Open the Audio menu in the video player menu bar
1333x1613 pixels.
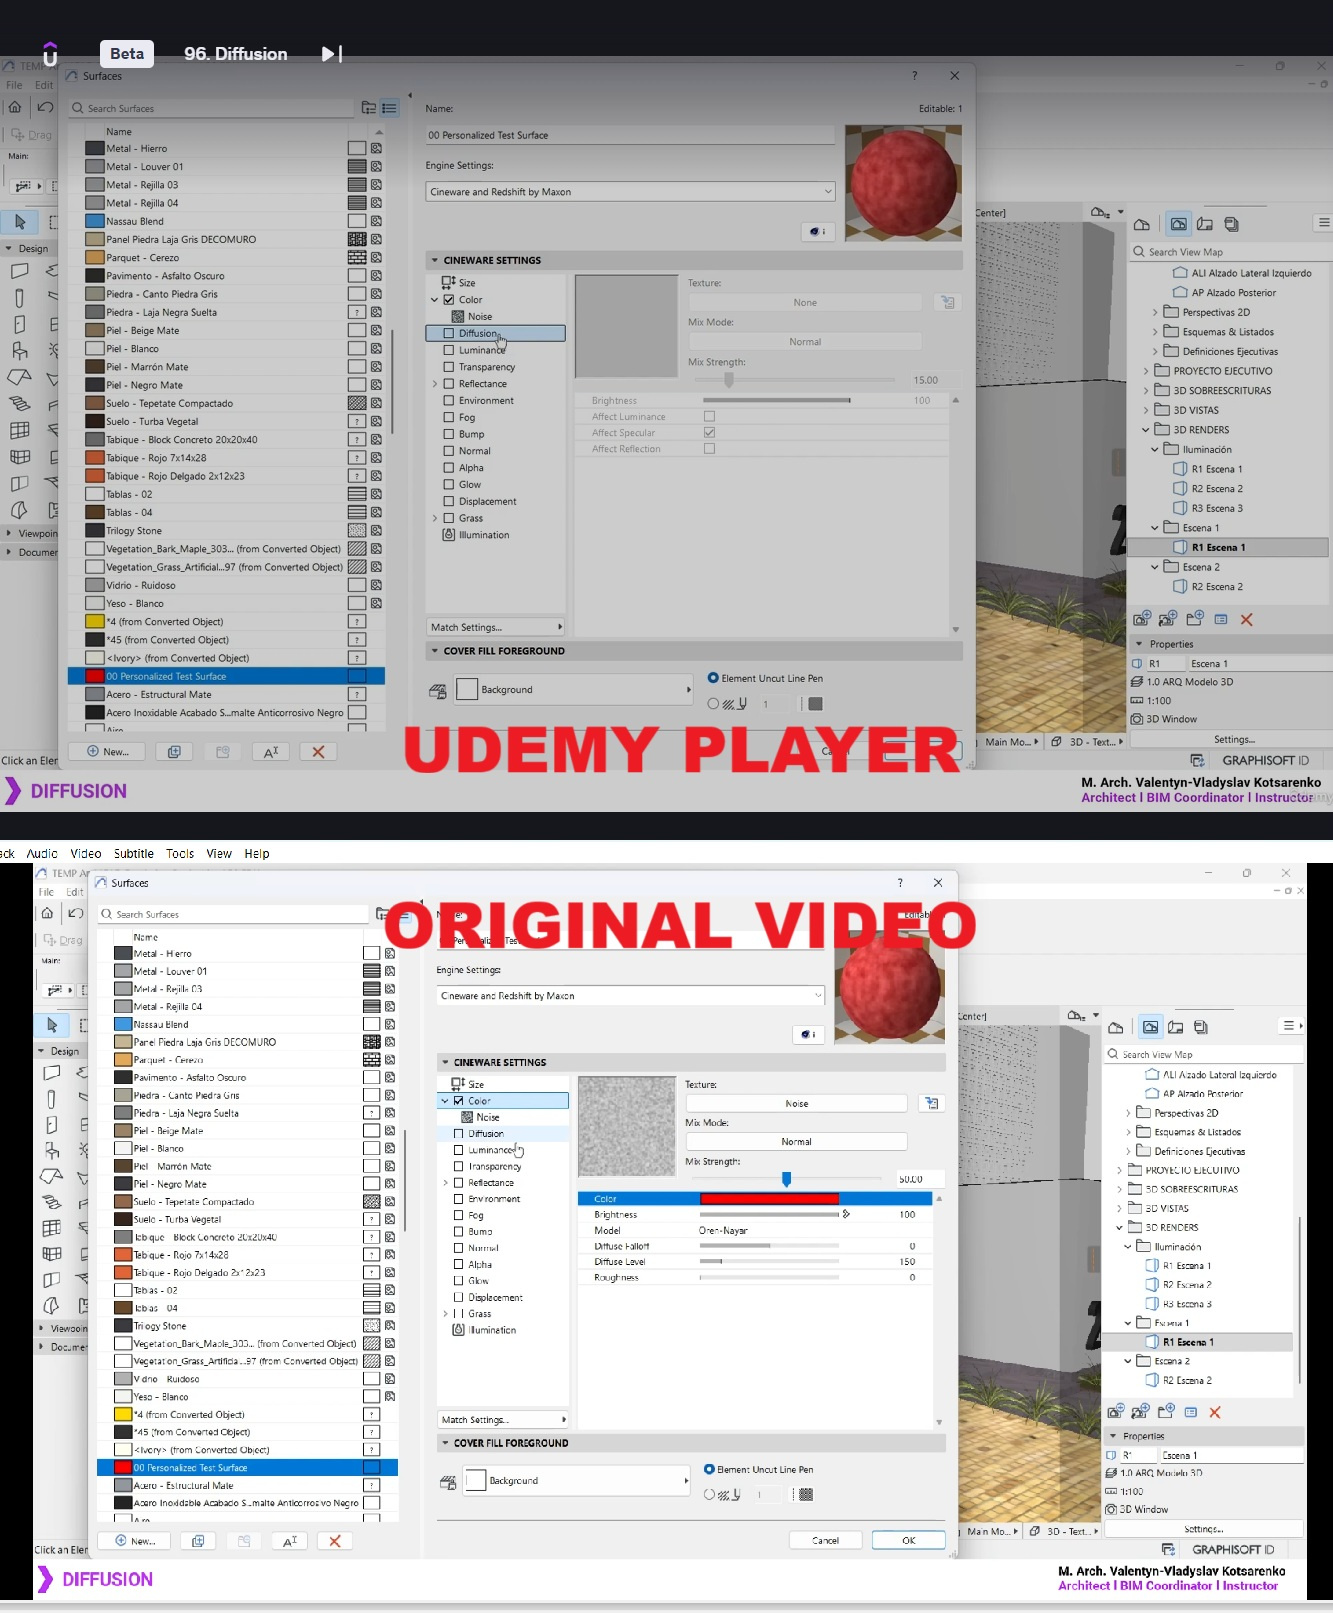pos(42,854)
